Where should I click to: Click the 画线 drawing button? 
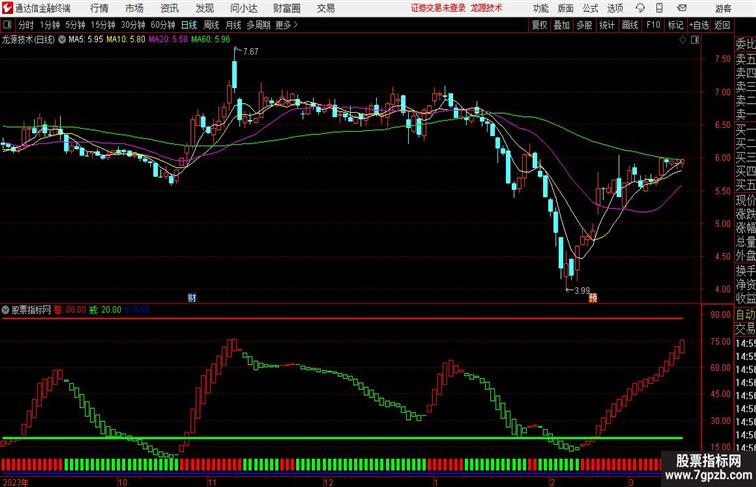point(630,25)
